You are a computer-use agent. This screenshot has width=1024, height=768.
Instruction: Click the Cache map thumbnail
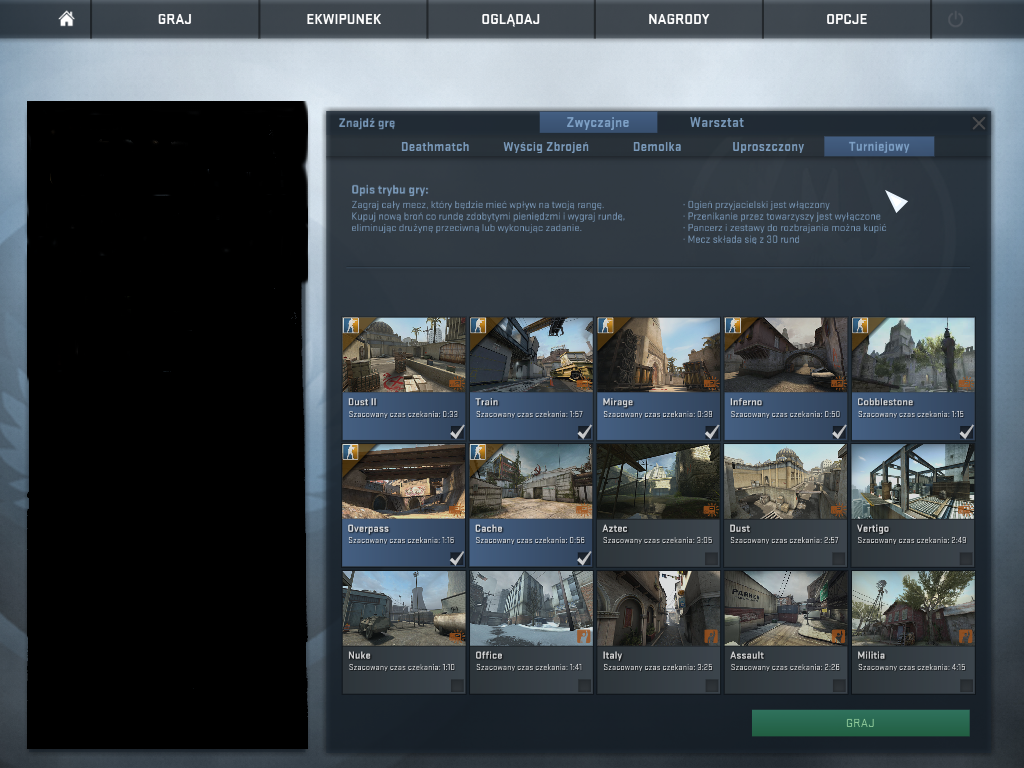(x=531, y=481)
